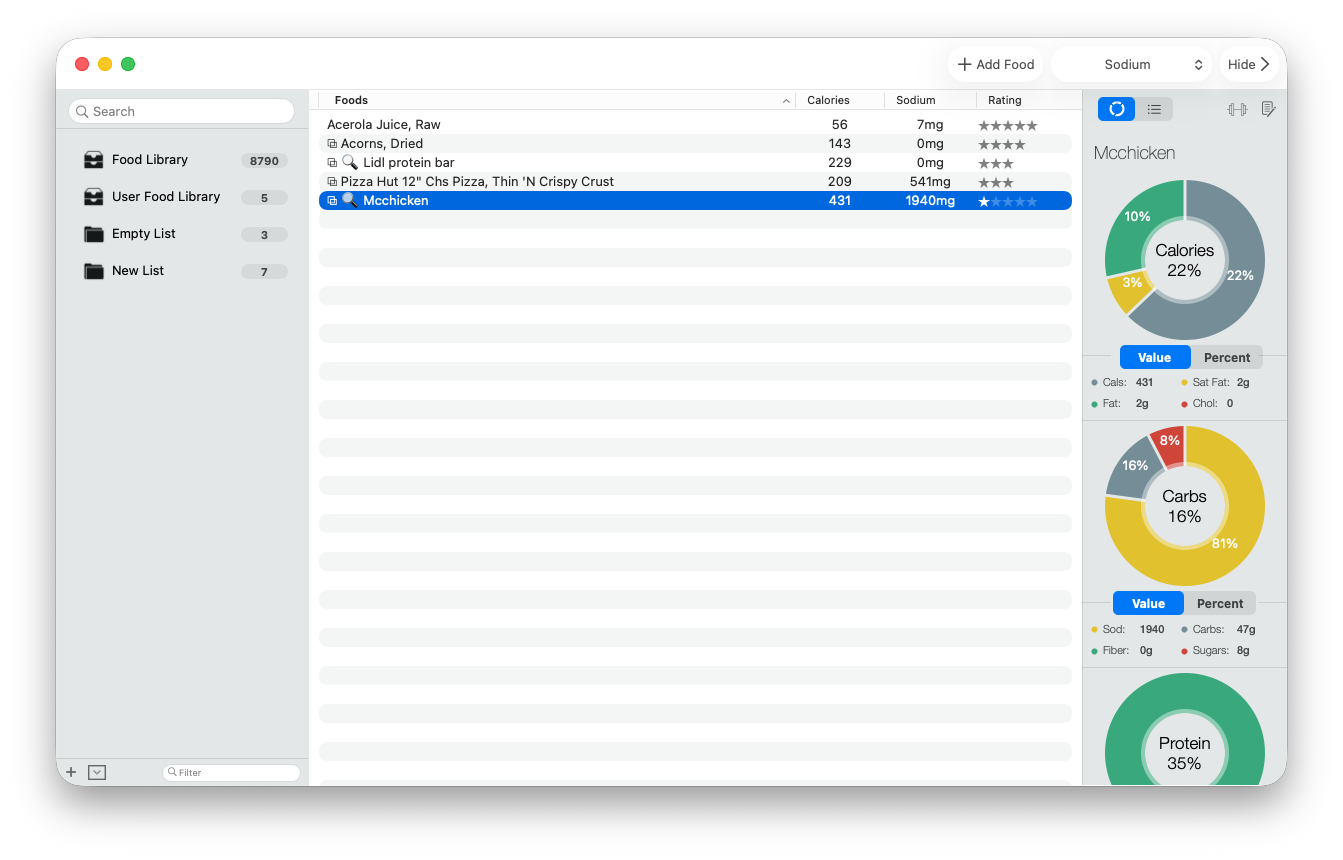Select Value under the Carbs chart

1148,603
